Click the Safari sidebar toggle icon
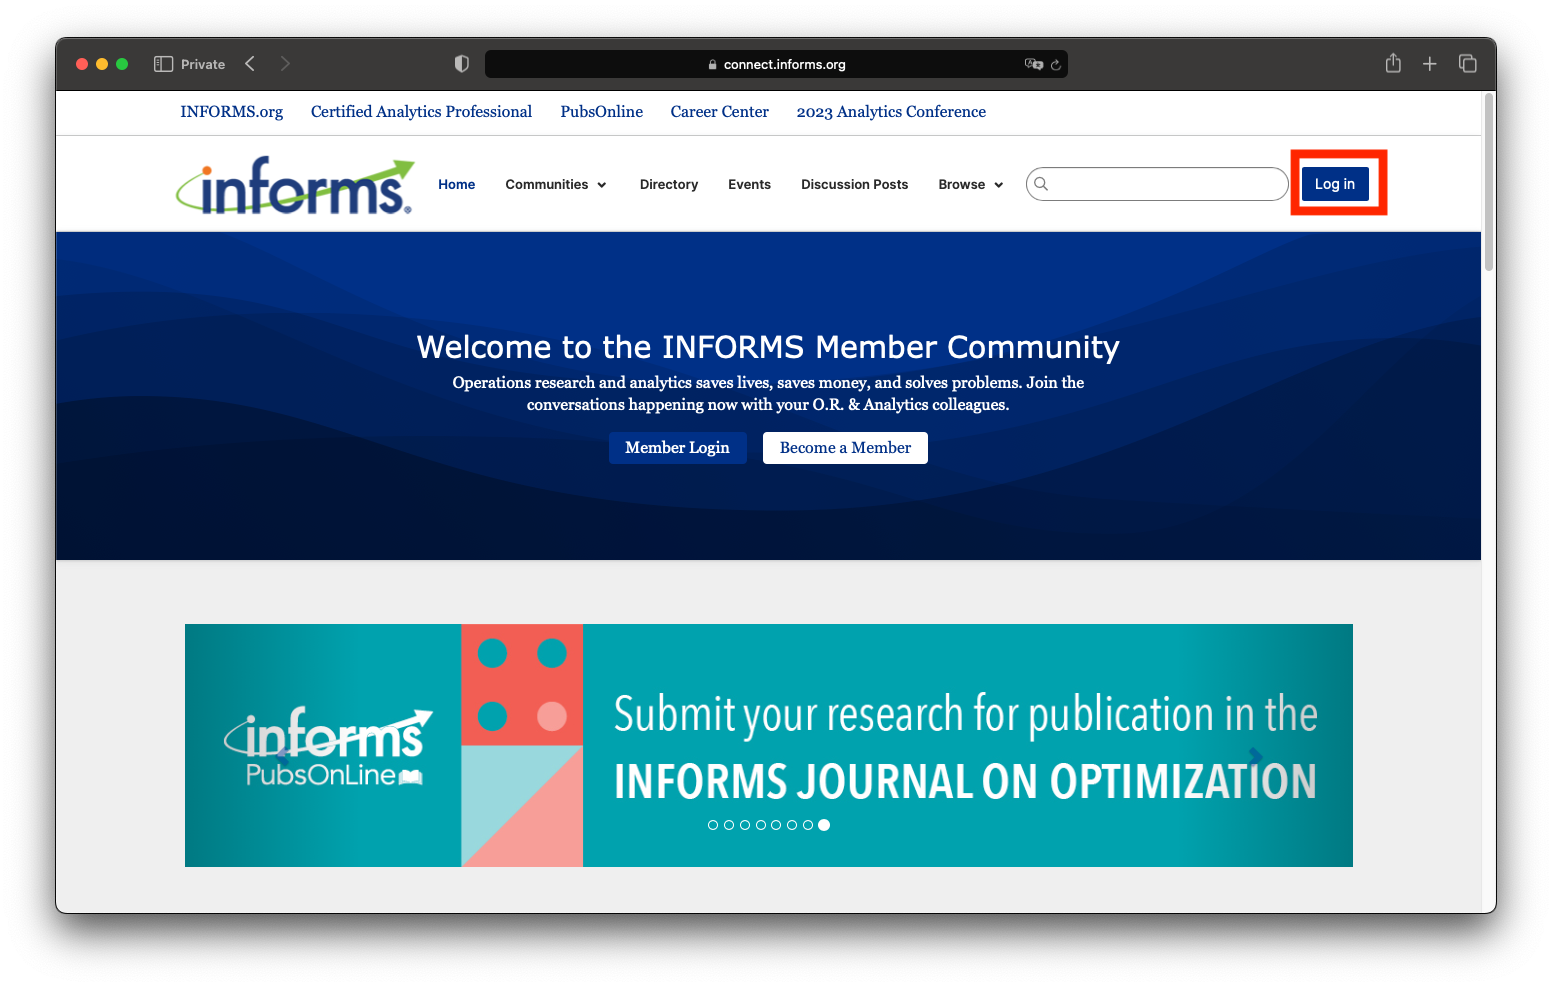The width and height of the screenshot is (1552, 987). (164, 64)
